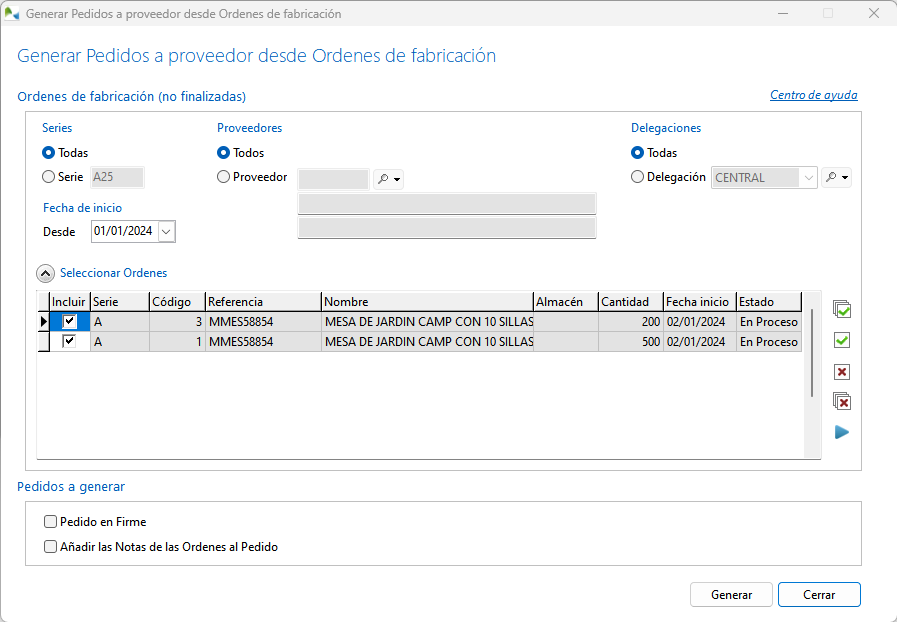Click the single red X deselect icon
The height and width of the screenshot is (622, 897).
pos(842,372)
